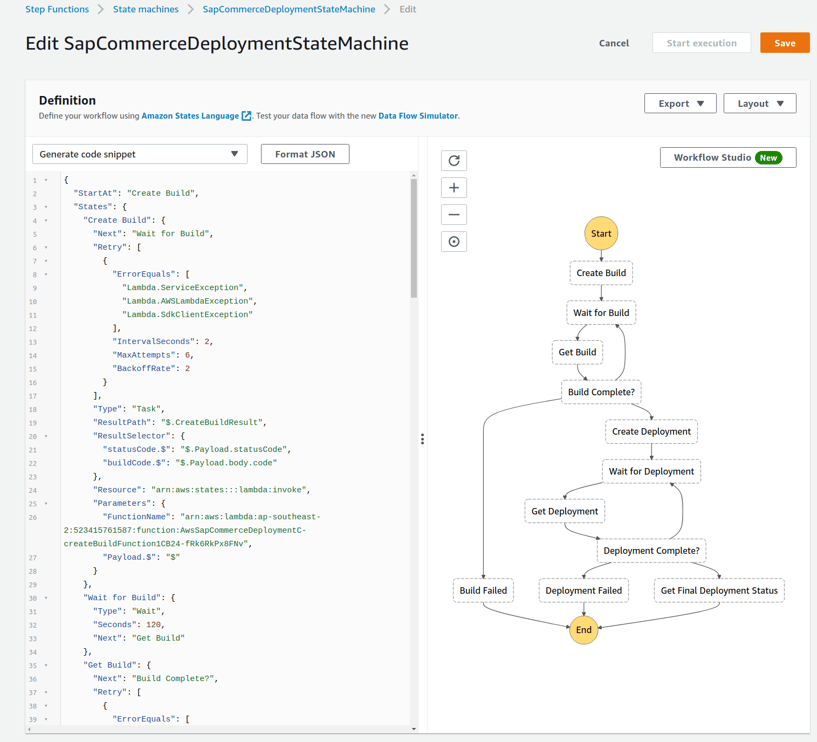Open the Generate code snippet dropdown
The width and height of the screenshot is (817, 742).
pos(138,153)
